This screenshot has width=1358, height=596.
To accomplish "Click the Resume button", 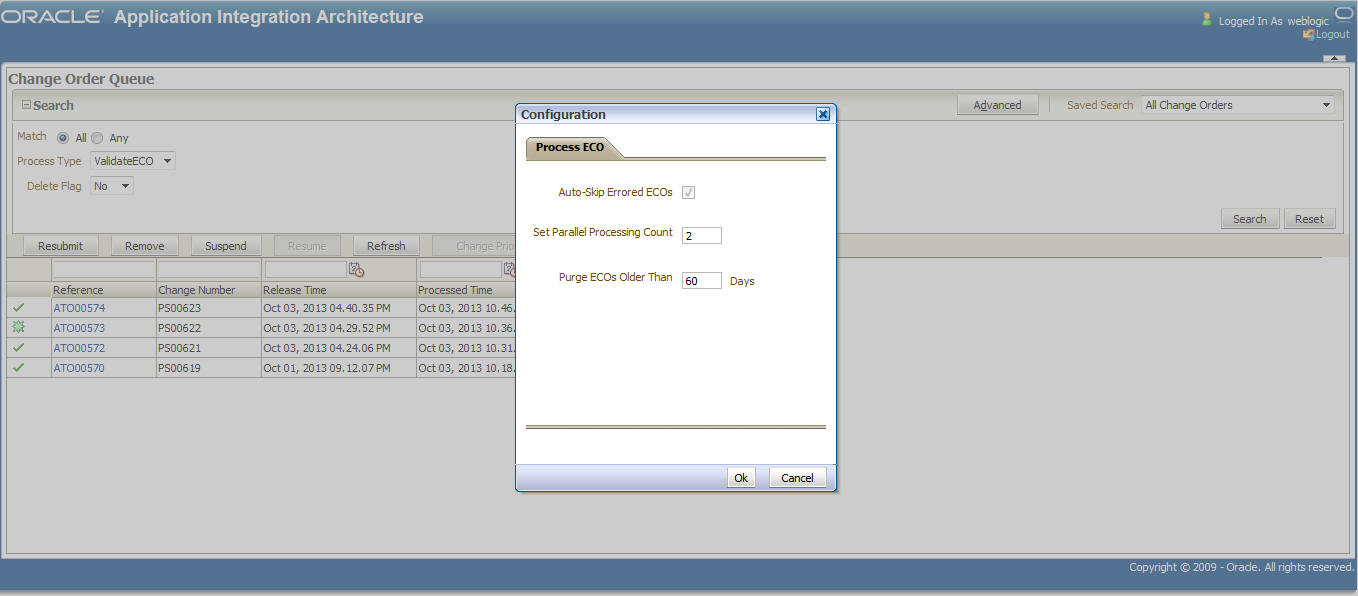I will click(307, 246).
